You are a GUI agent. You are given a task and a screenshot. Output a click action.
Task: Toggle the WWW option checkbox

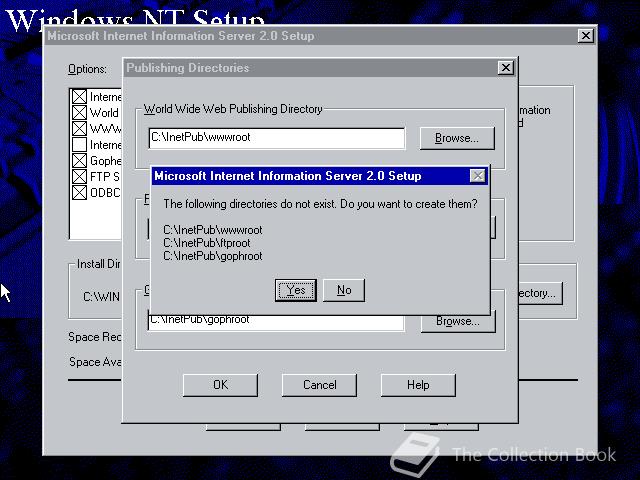tap(79, 129)
